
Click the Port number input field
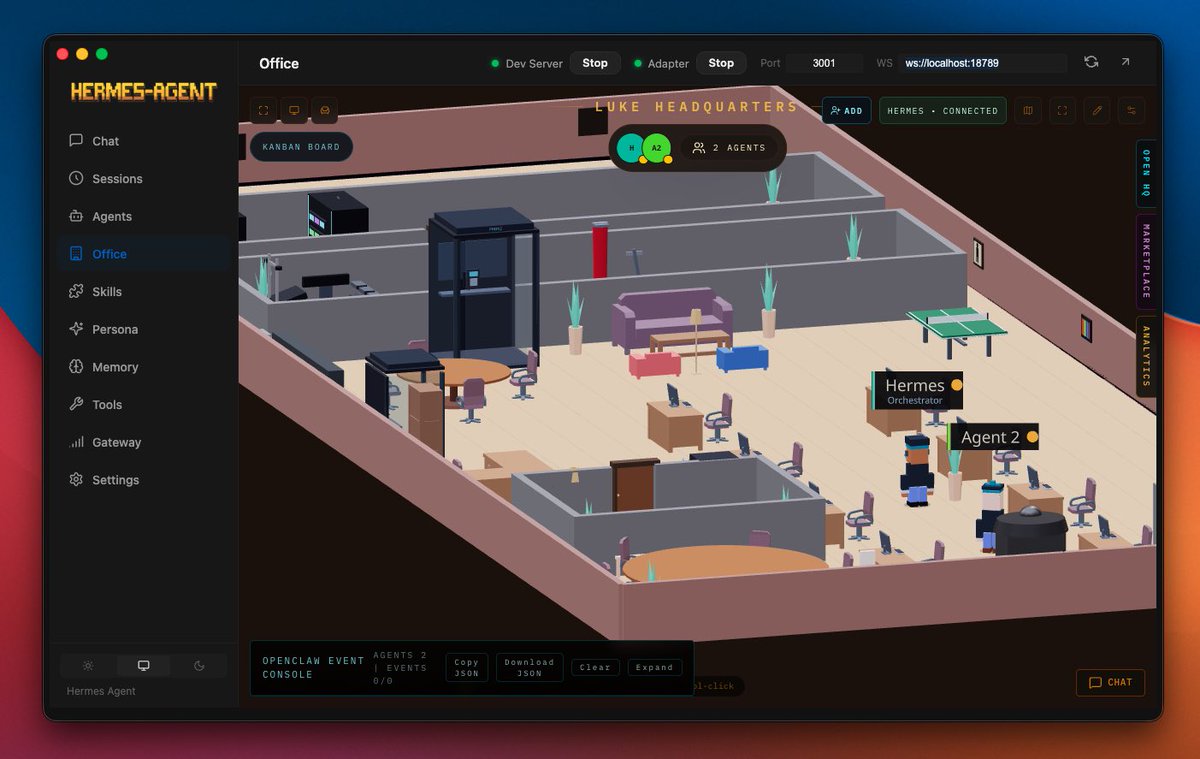[x=824, y=63]
